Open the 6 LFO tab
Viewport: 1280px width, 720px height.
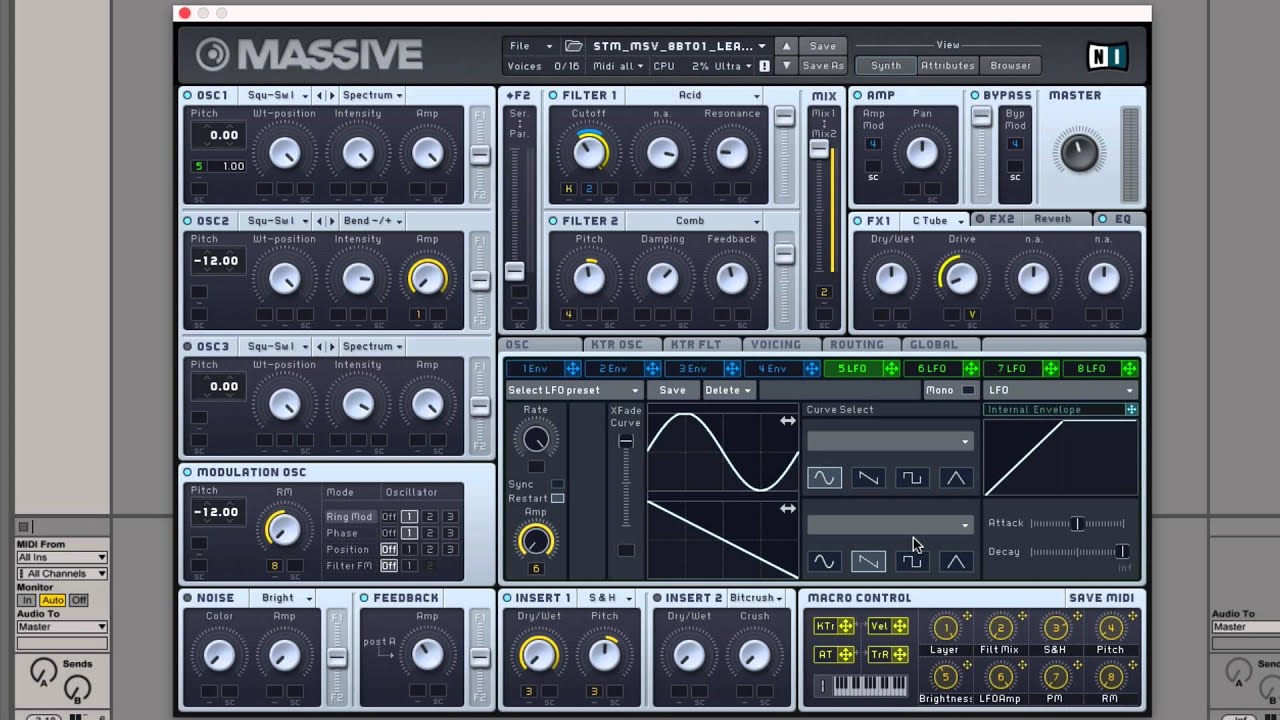932,369
